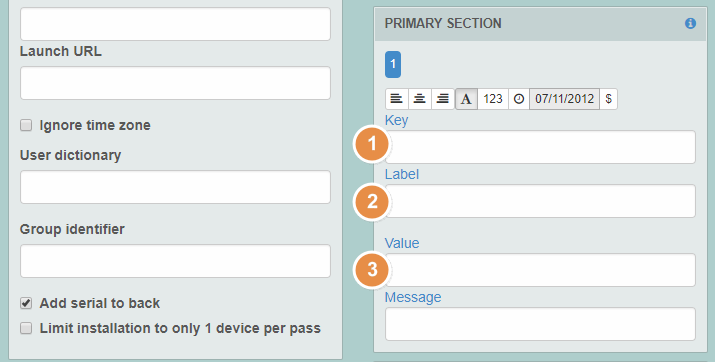Focus the Message input field
The width and height of the screenshot is (715, 362).
pos(540,324)
